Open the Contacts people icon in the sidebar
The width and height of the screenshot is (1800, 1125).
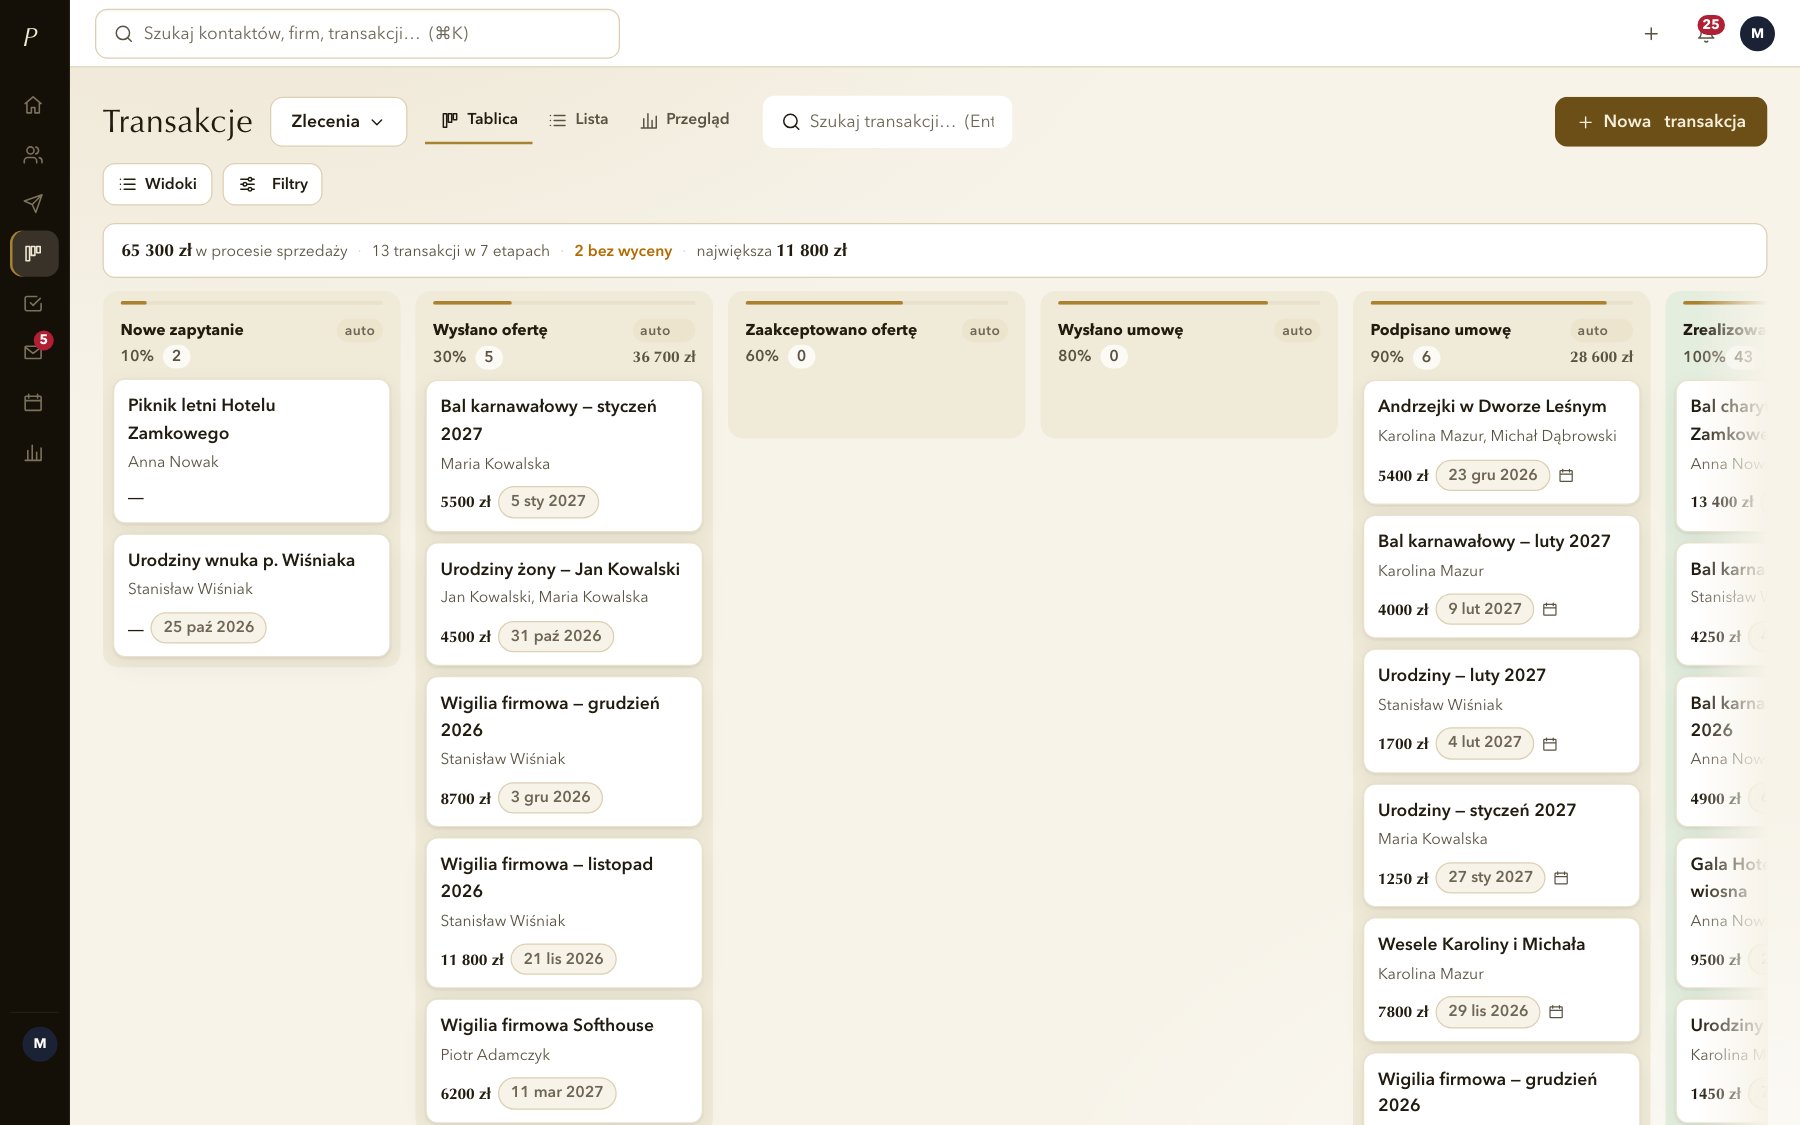[33, 155]
